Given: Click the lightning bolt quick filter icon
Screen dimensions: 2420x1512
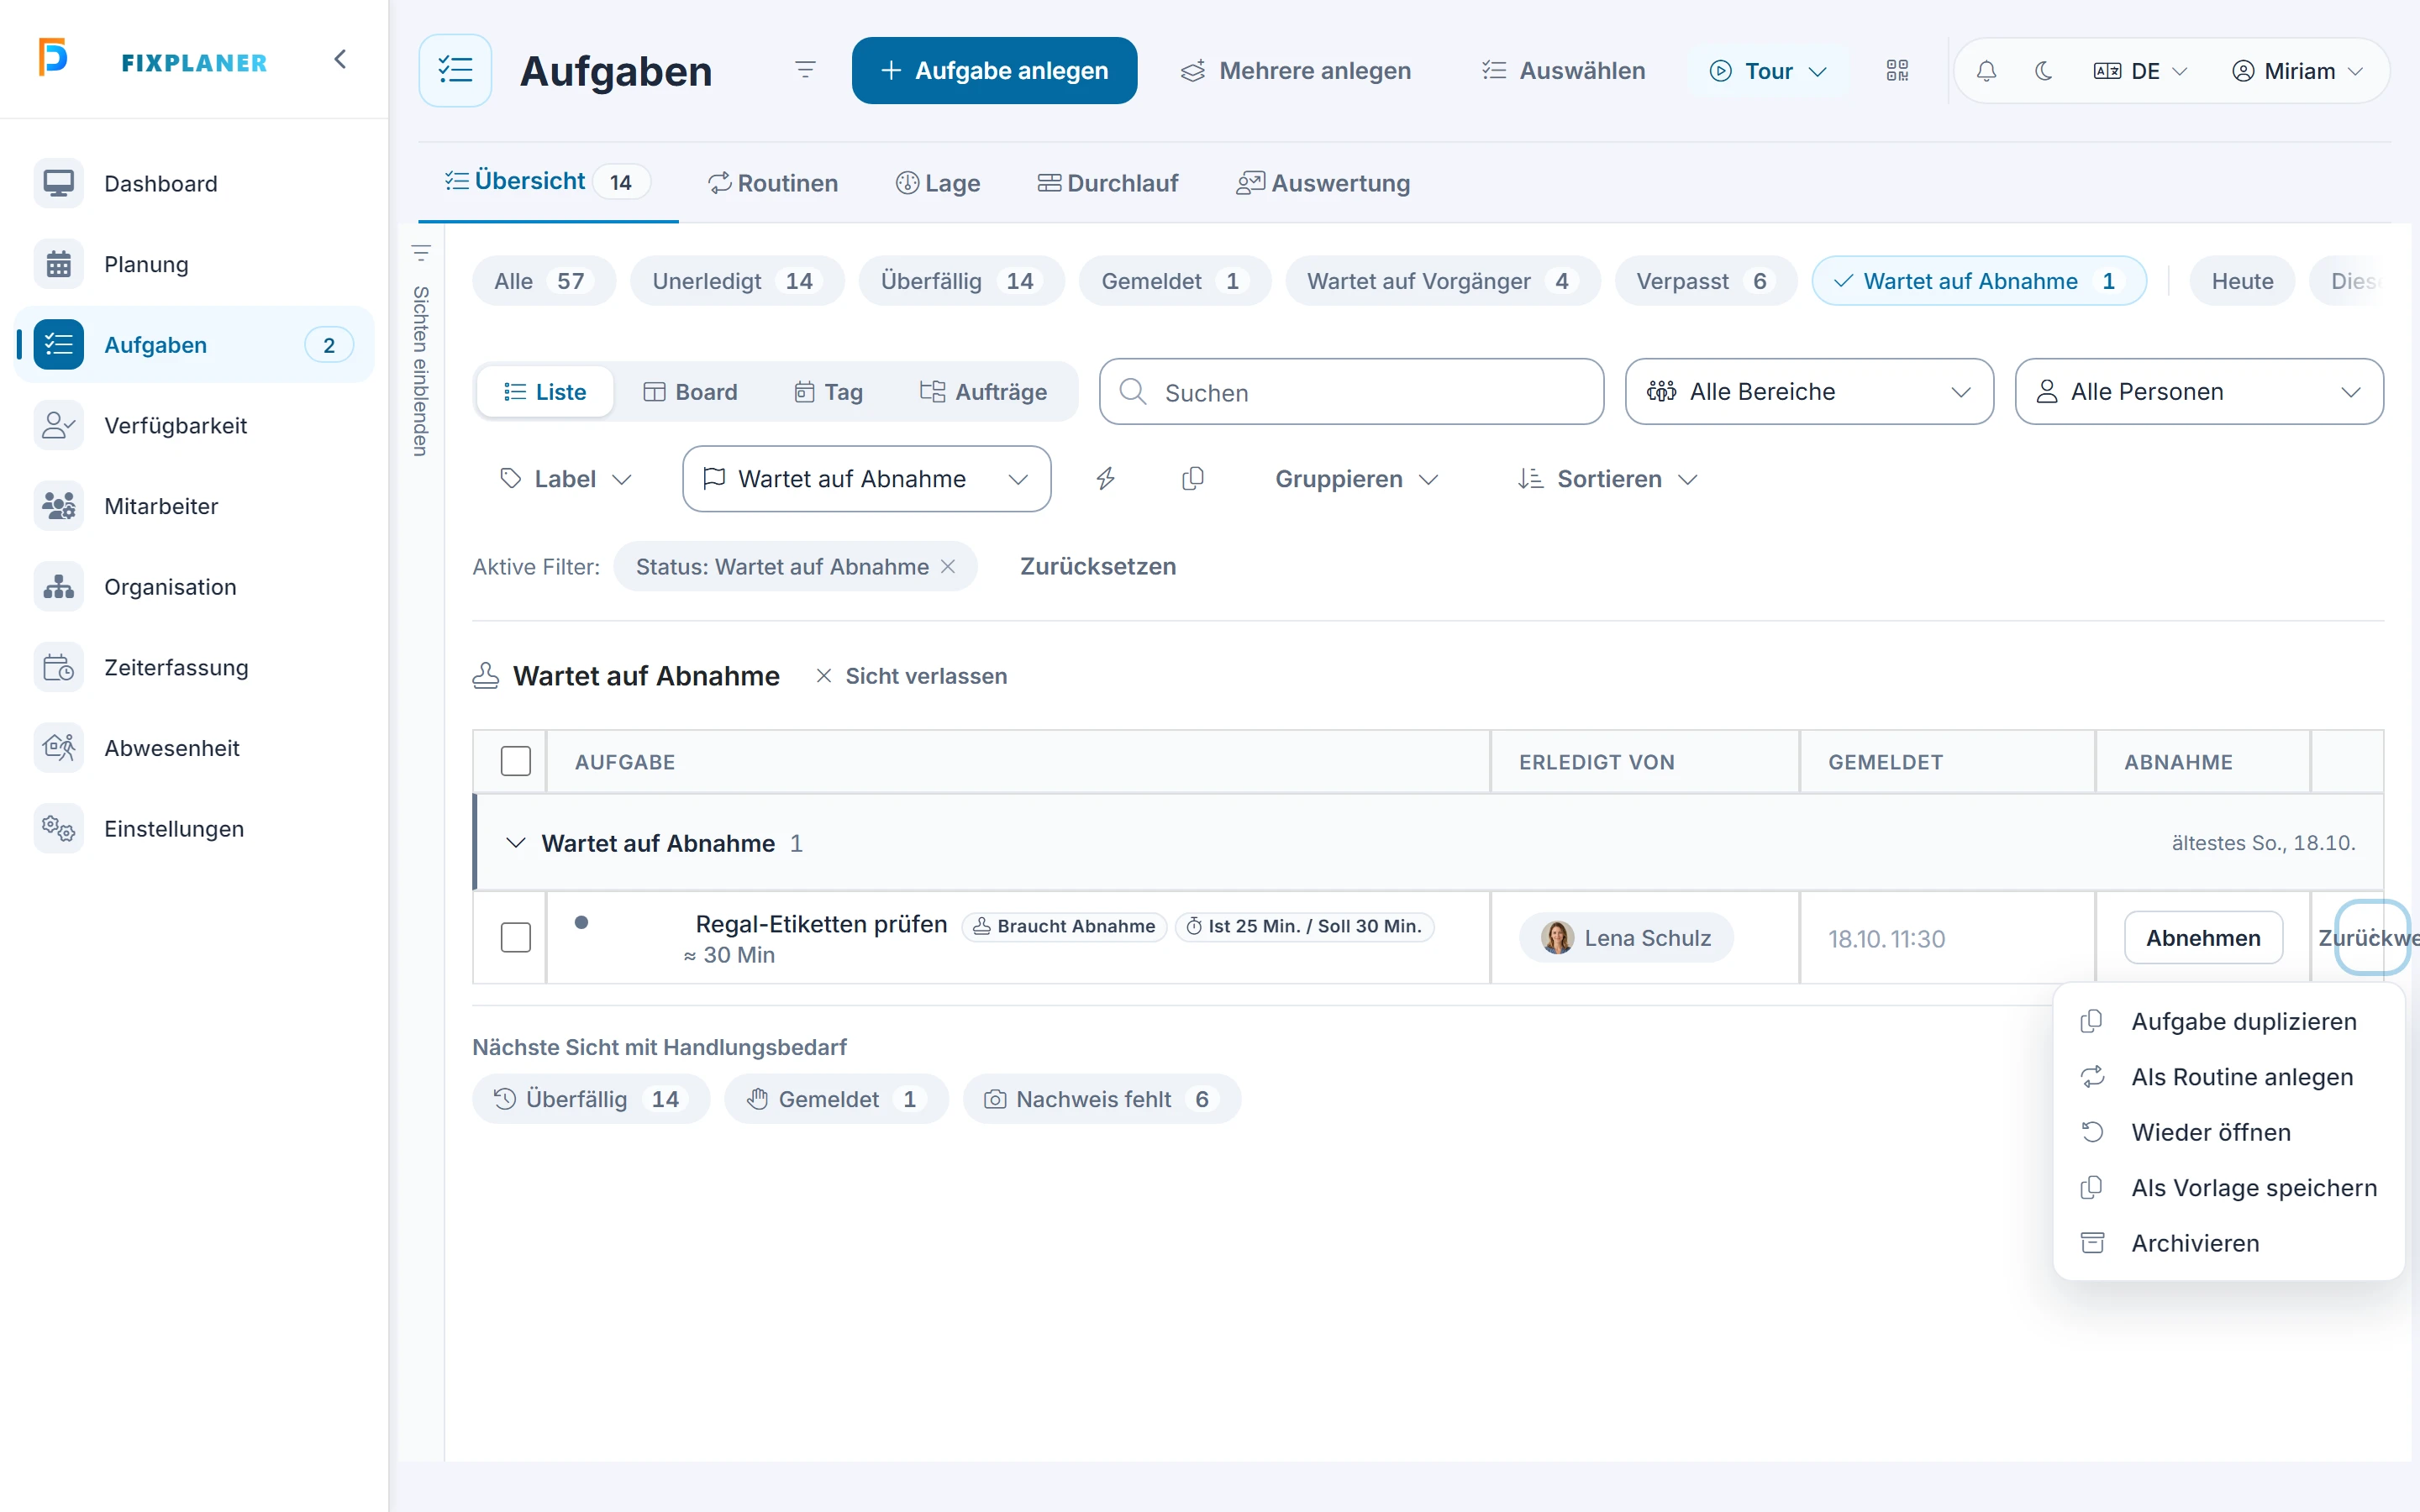Looking at the screenshot, I should click(x=1106, y=479).
